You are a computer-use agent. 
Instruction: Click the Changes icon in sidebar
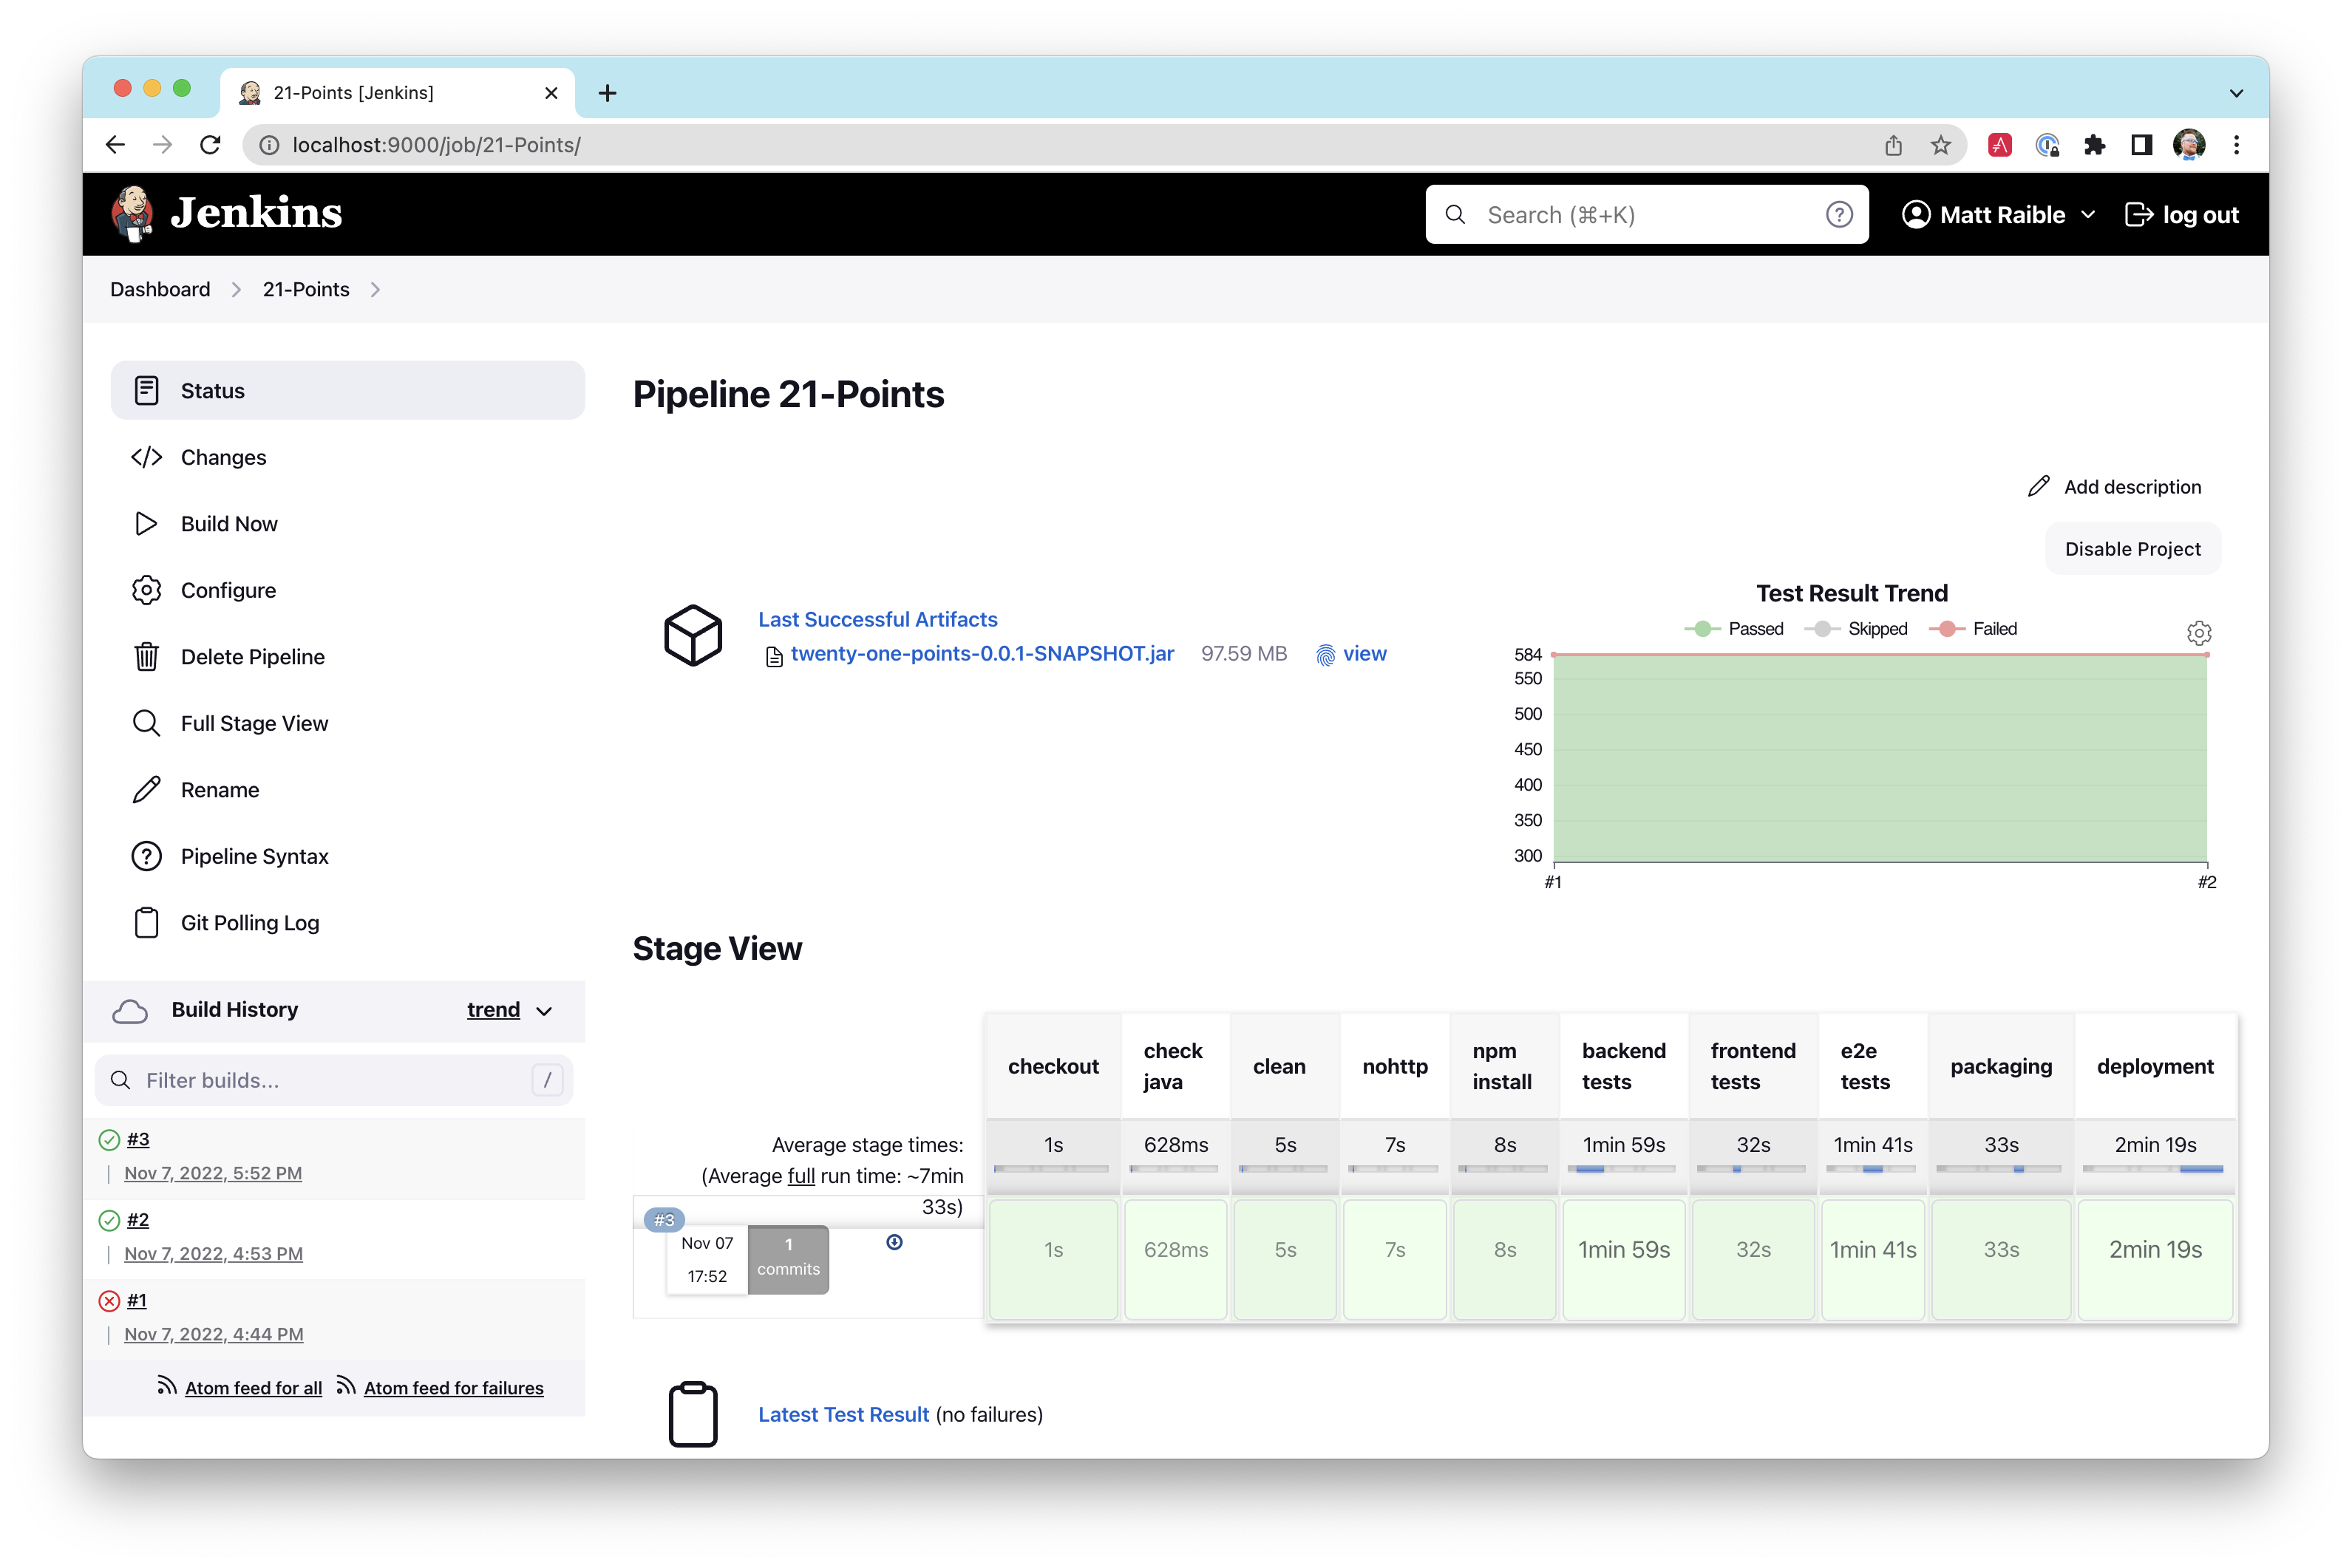click(x=147, y=457)
